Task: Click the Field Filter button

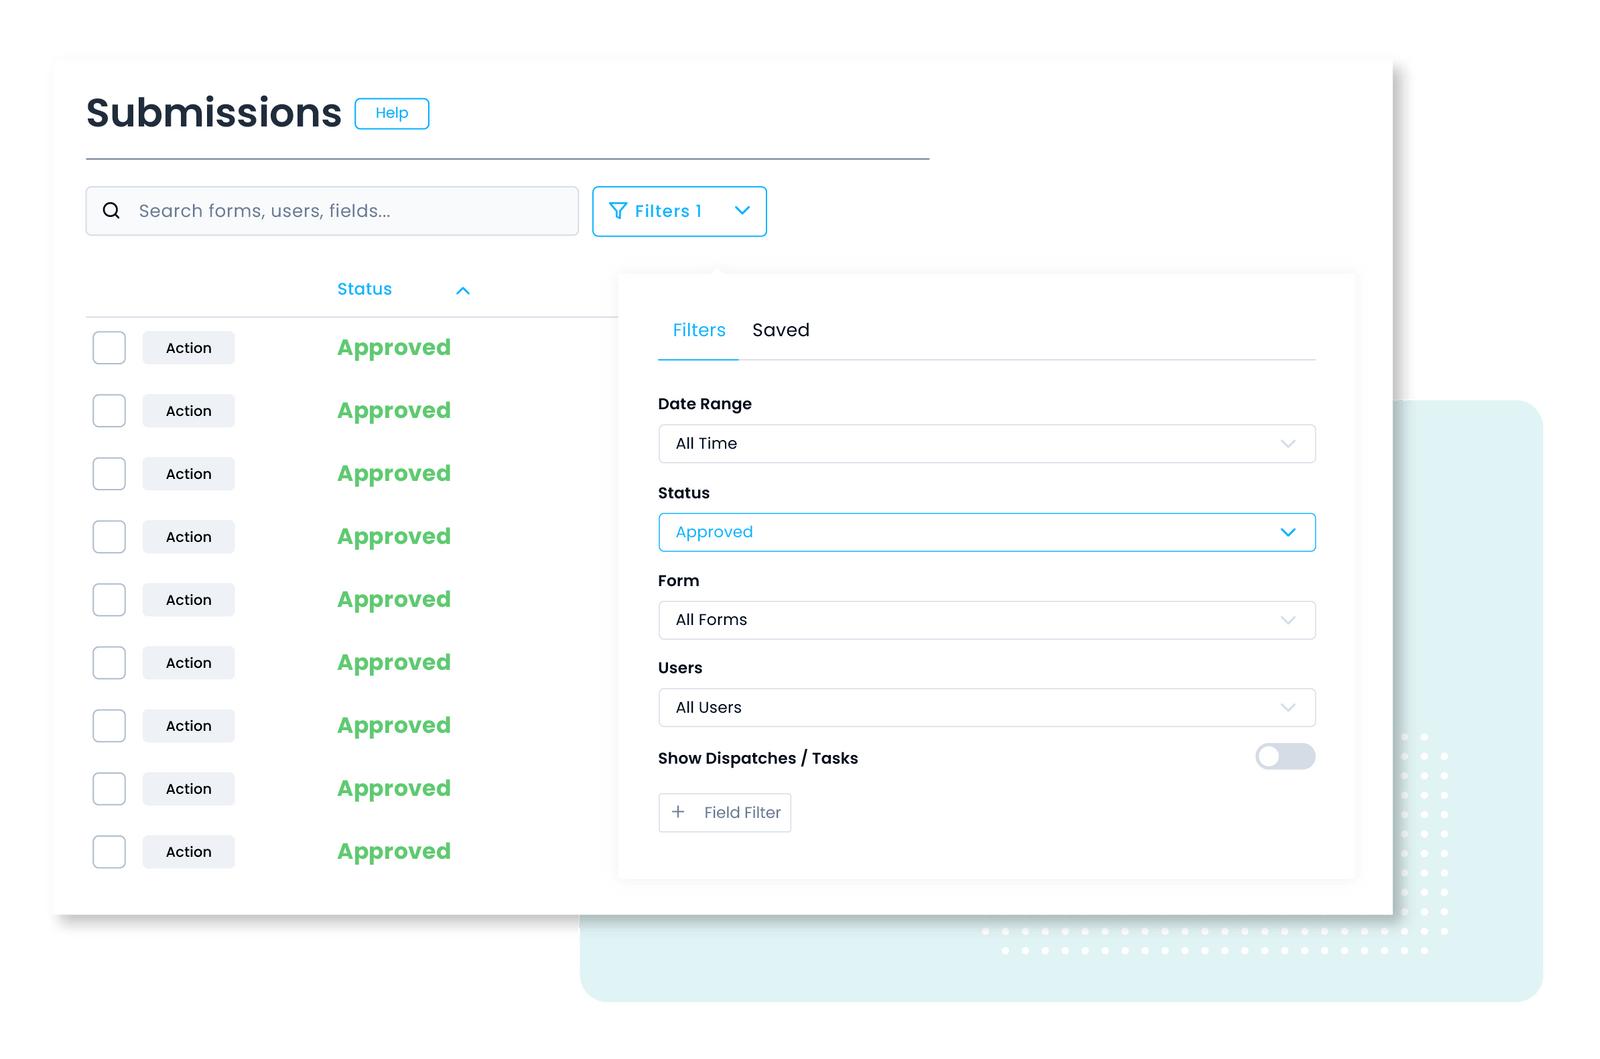Action: click(x=724, y=812)
